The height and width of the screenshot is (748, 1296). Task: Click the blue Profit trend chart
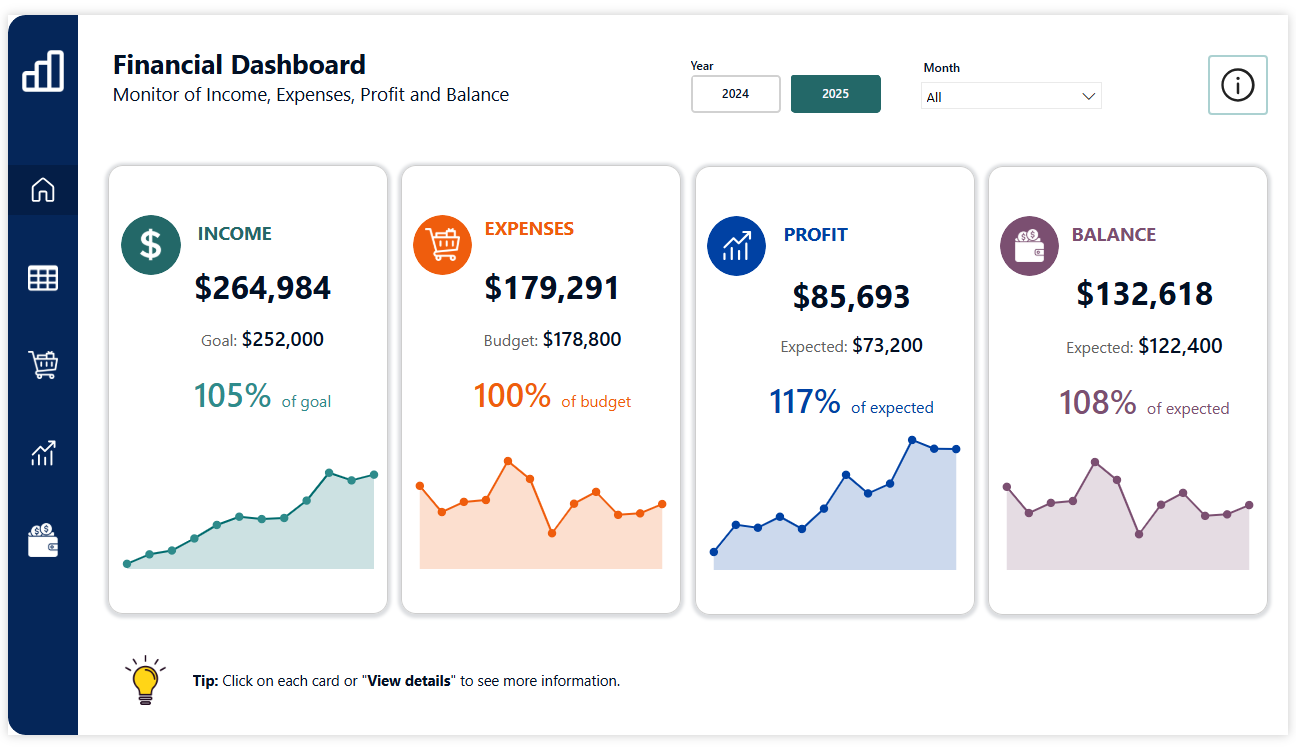tap(835, 504)
